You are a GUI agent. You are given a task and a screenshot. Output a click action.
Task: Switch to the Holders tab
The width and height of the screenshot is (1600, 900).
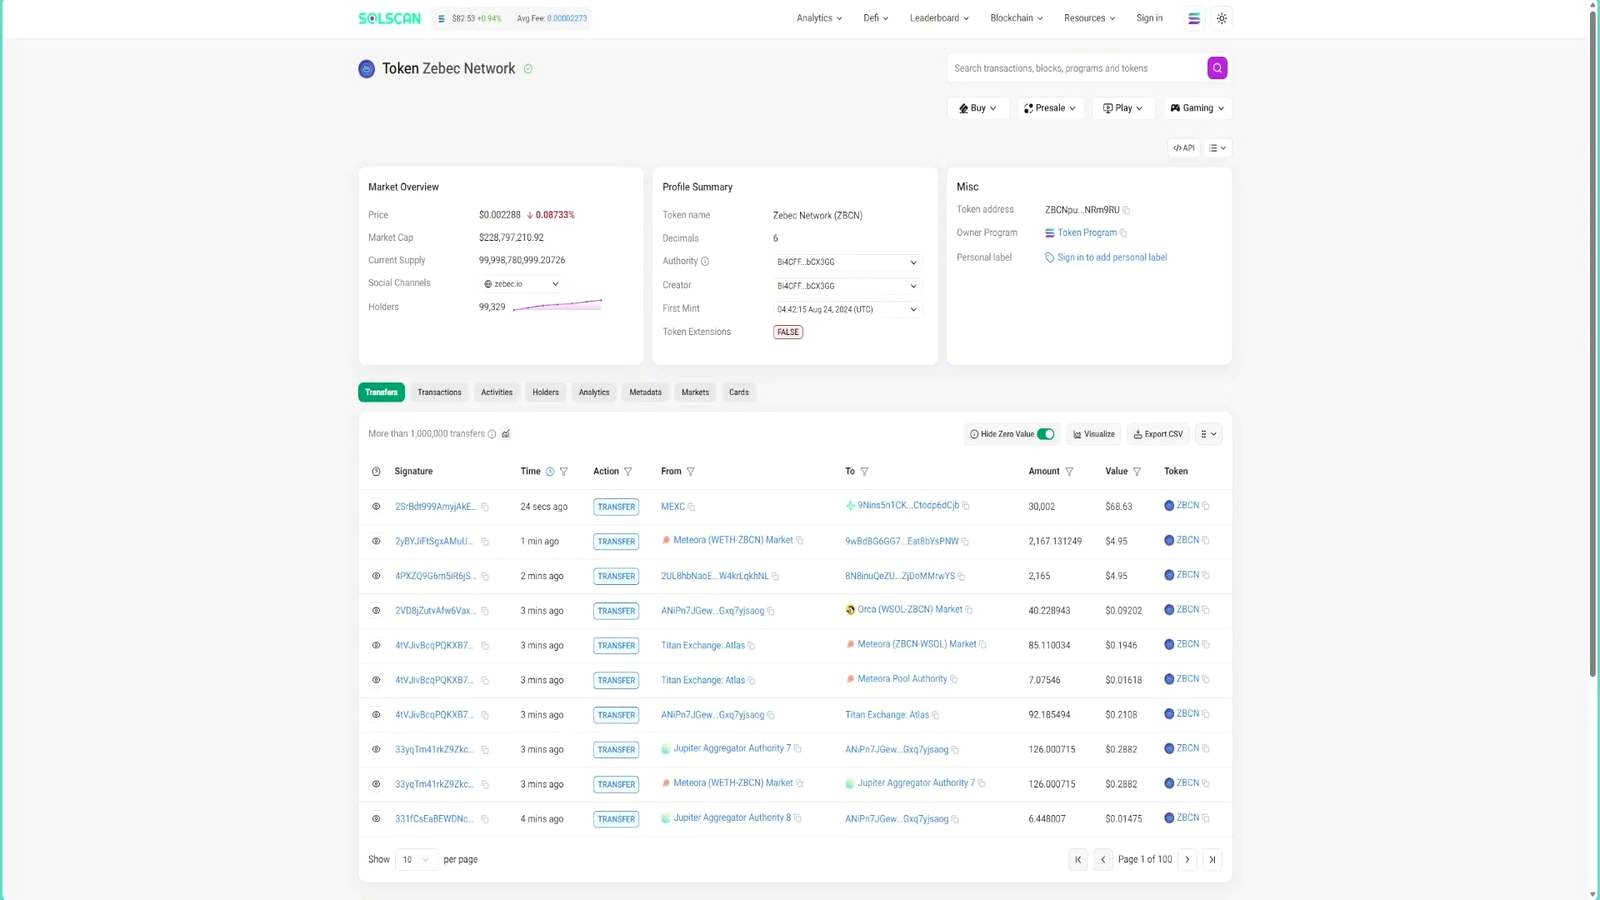(545, 392)
